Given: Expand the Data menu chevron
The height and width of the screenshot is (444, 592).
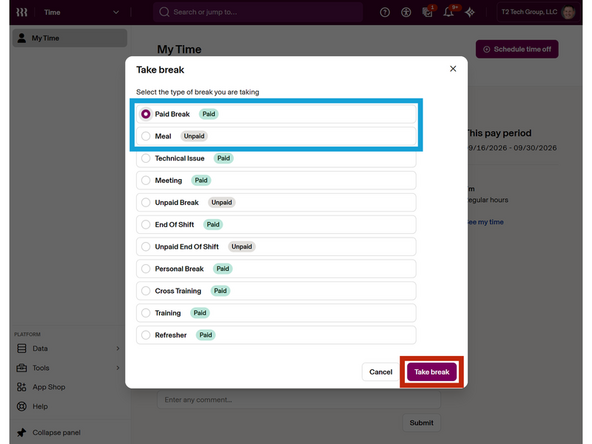Looking at the screenshot, I should pos(118,348).
